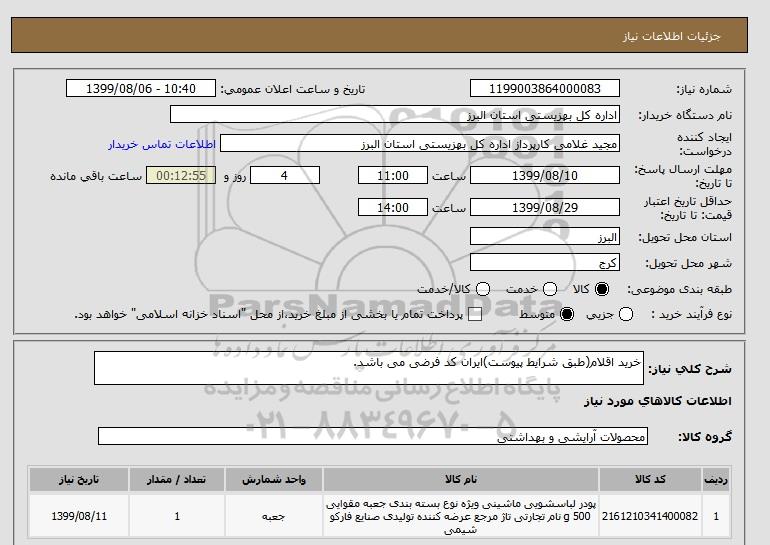Click delivery province field البرز
The width and height of the screenshot is (770, 545).
pyautogui.click(x=545, y=236)
